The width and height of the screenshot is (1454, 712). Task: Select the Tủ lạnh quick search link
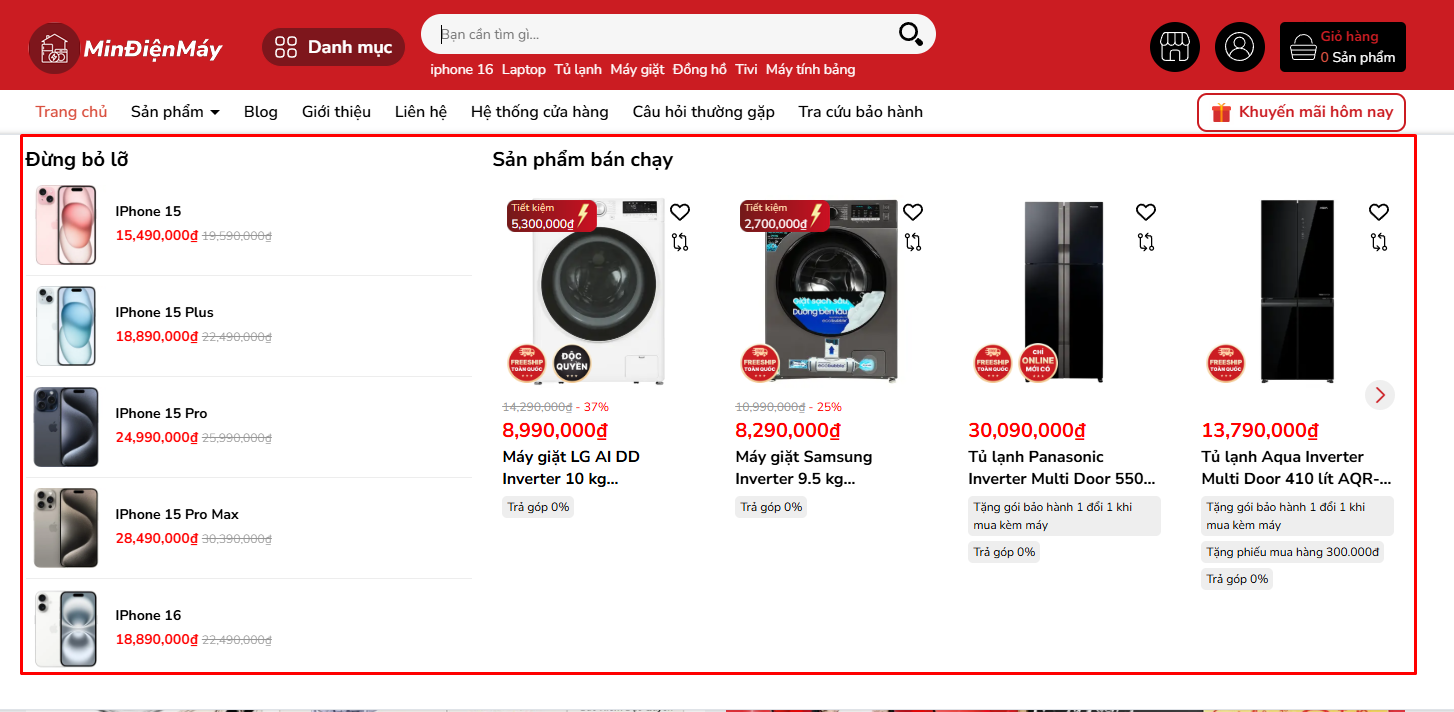pos(578,70)
